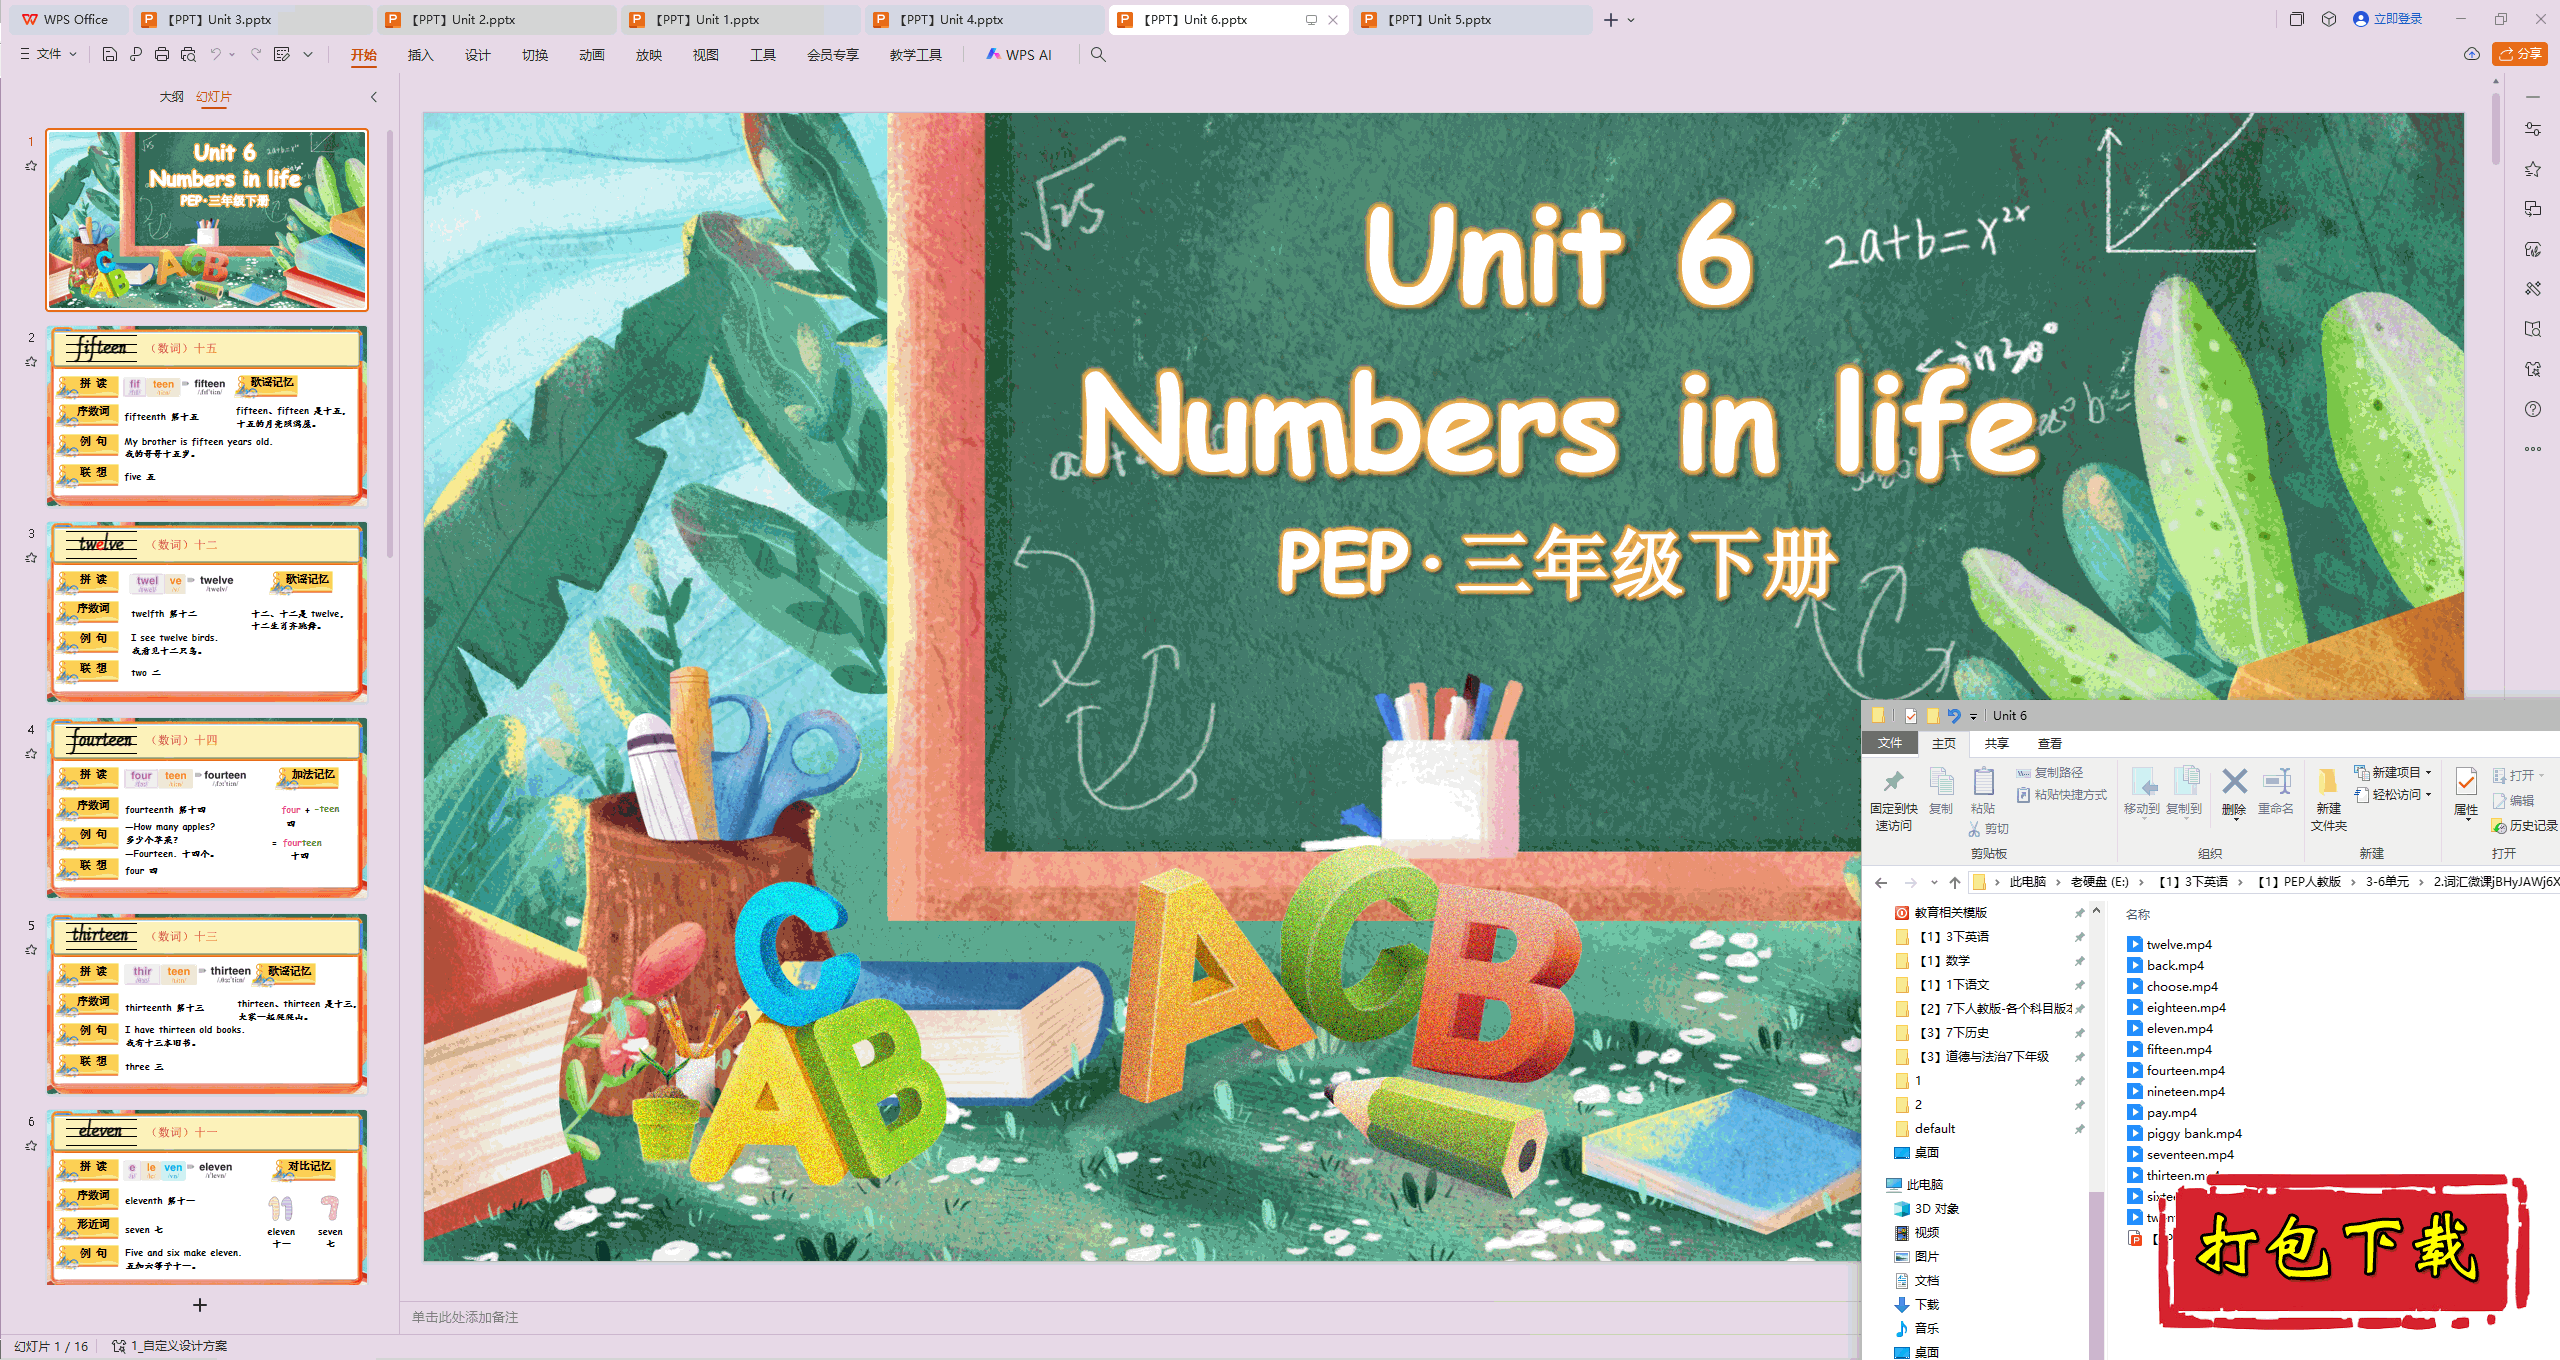Screen dimensions: 2560x1360
Task: Click the Explorer back arrow
Action: pyautogui.click(x=1881, y=882)
